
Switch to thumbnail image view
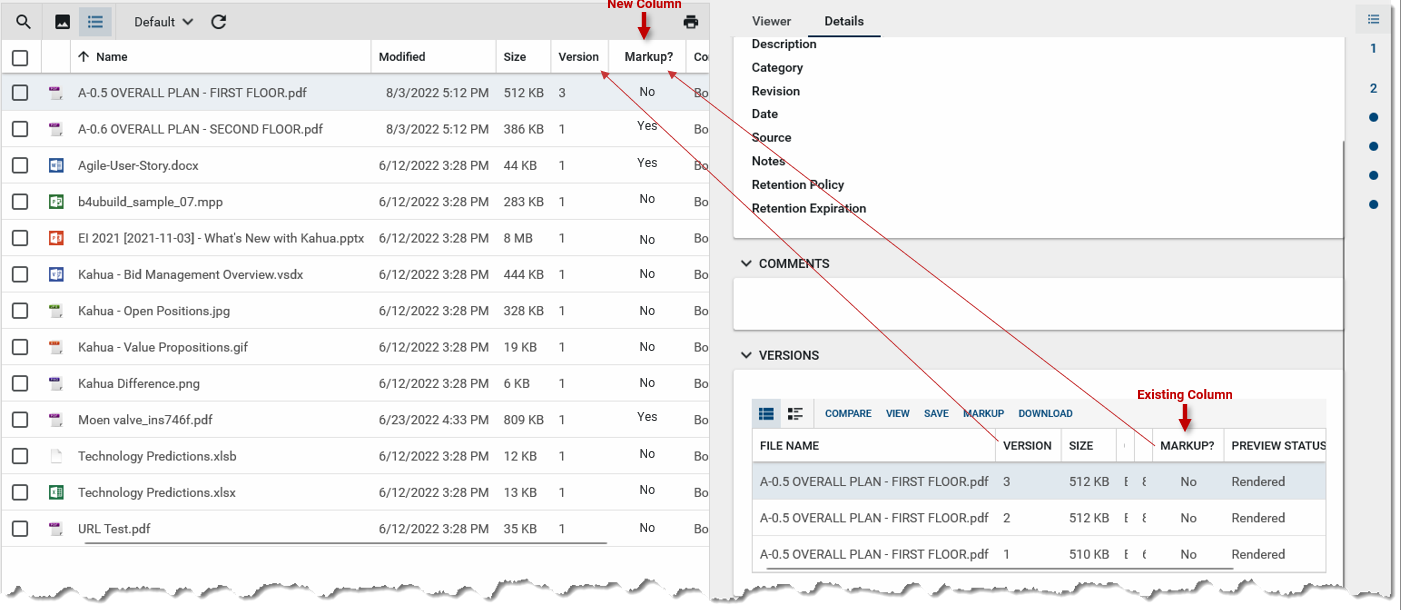[62, 22]
